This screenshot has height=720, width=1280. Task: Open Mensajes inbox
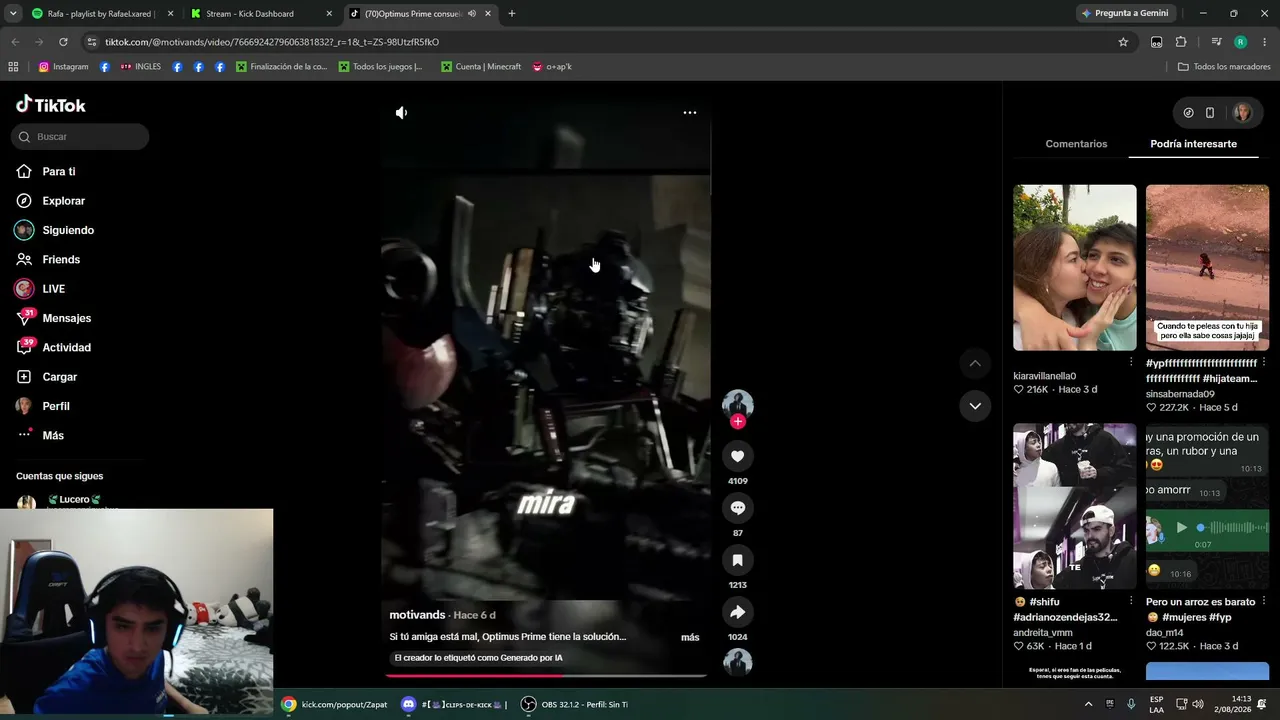point(66,318)
